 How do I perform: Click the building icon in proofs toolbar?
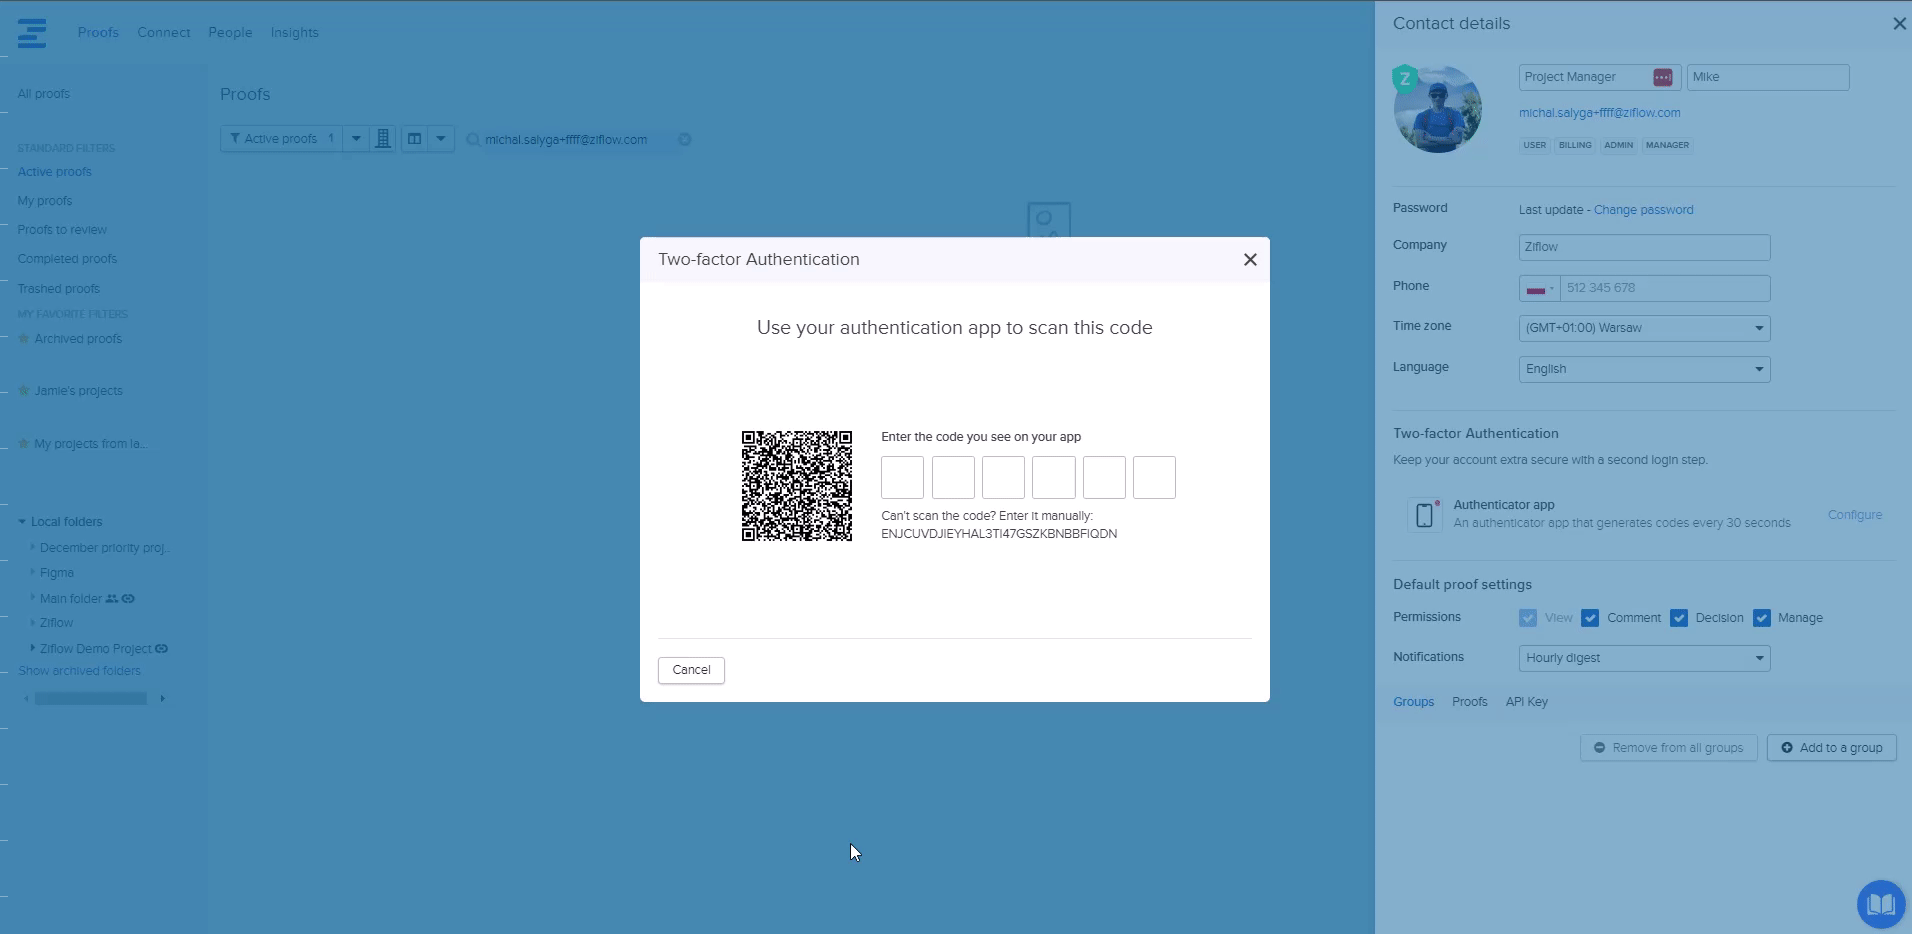point(382,139)
